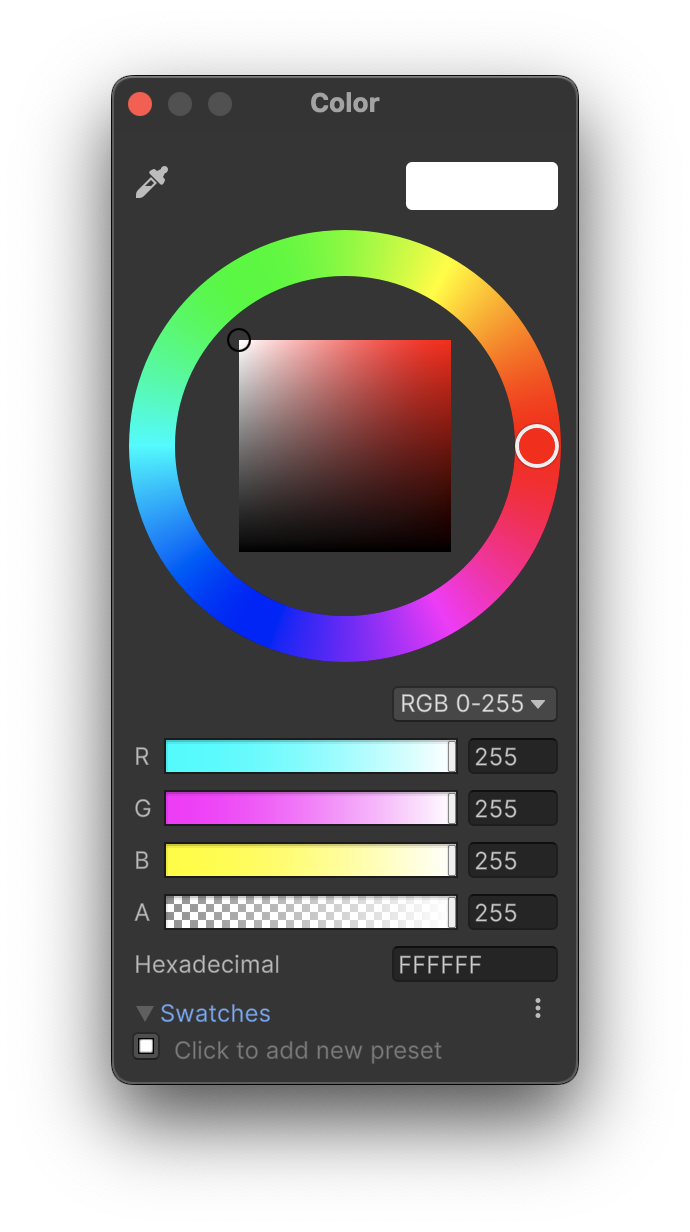Focus the A value input field
Screen dimensions: 690x1232
[x=513, y=912]
